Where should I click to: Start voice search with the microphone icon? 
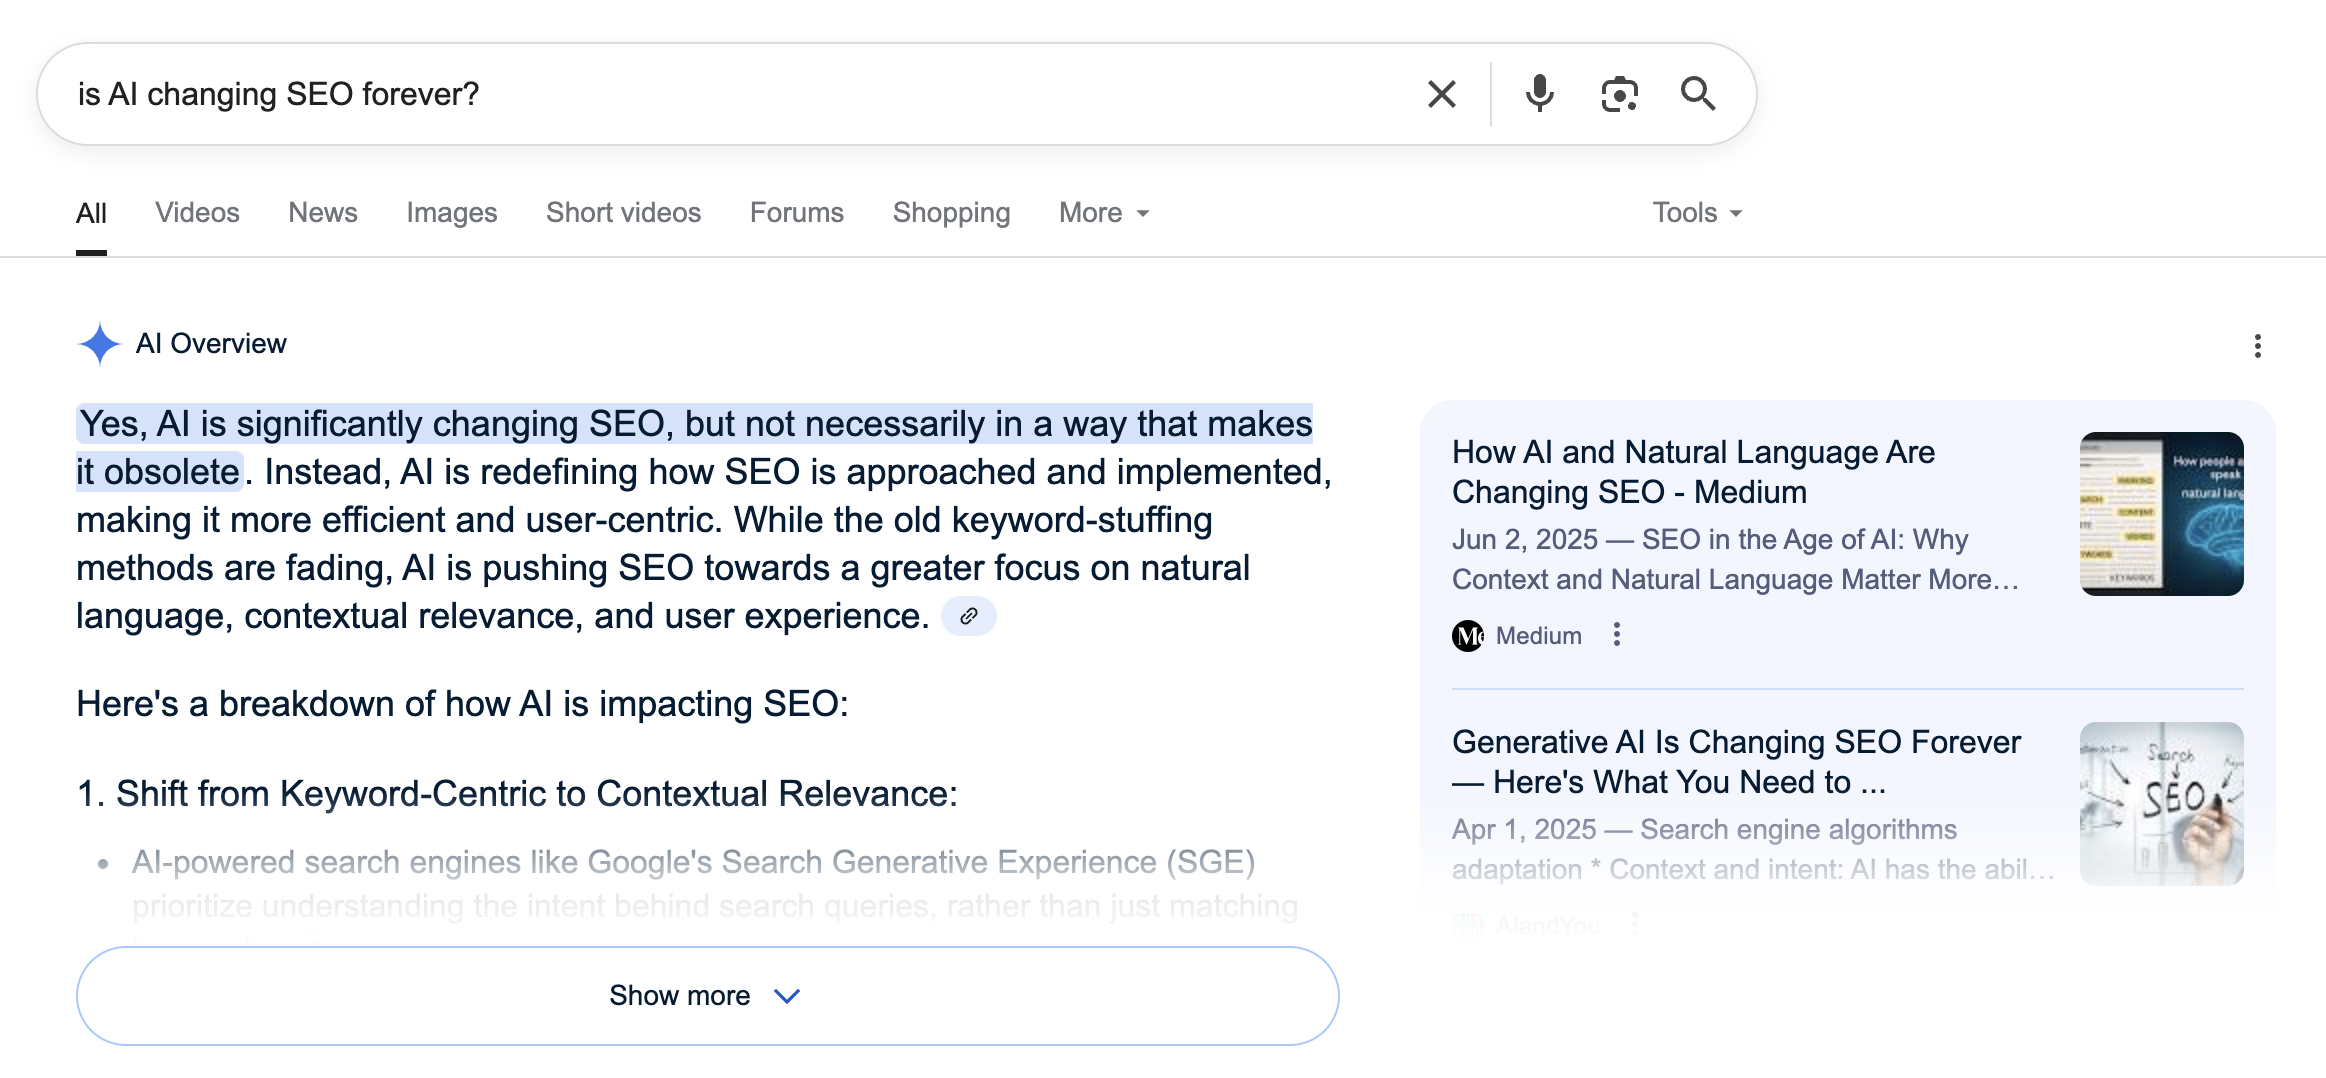coord(1539,94)
